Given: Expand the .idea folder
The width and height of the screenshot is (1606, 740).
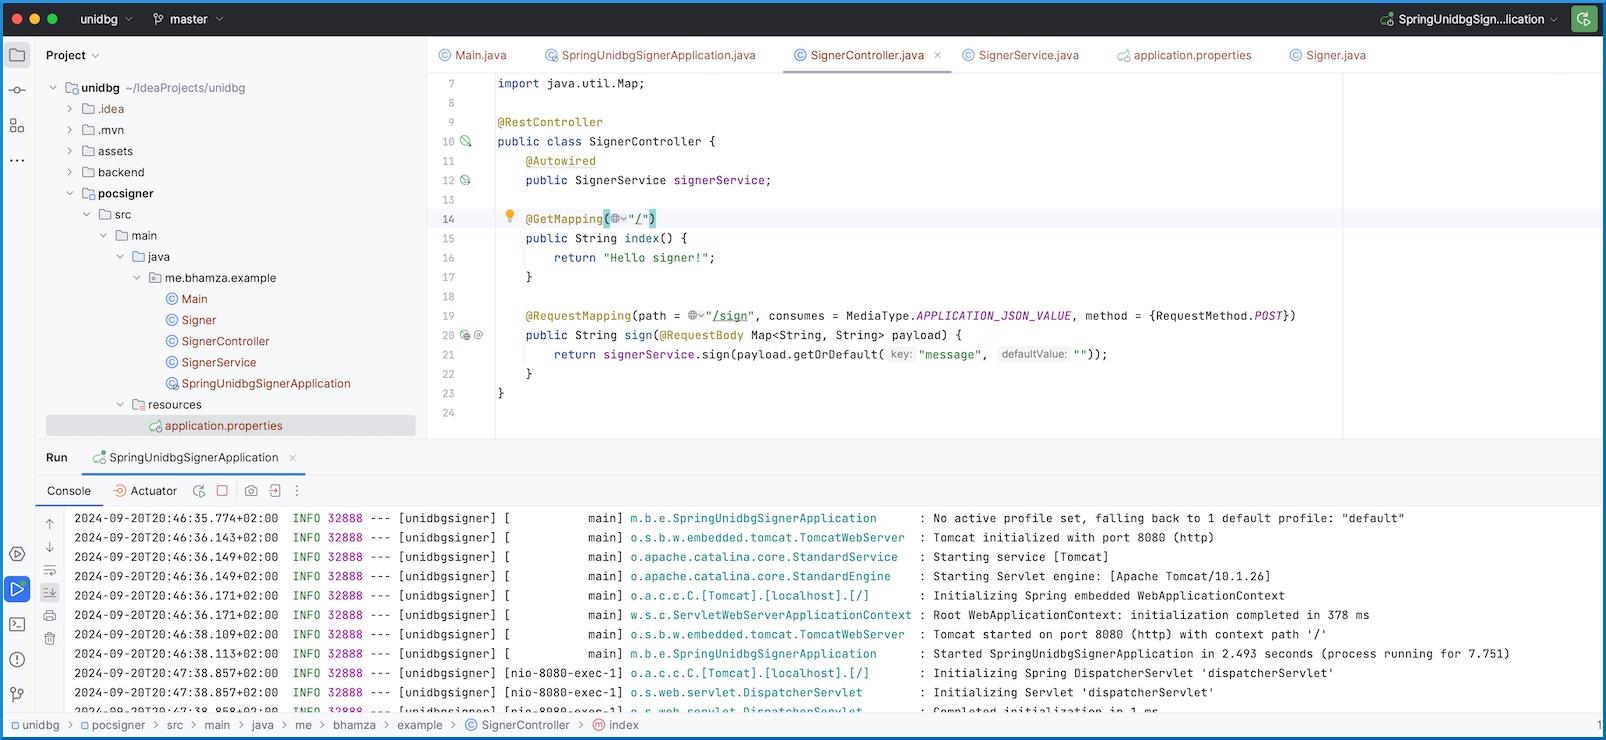Looking at the screenshot, I should pos(69,109).
